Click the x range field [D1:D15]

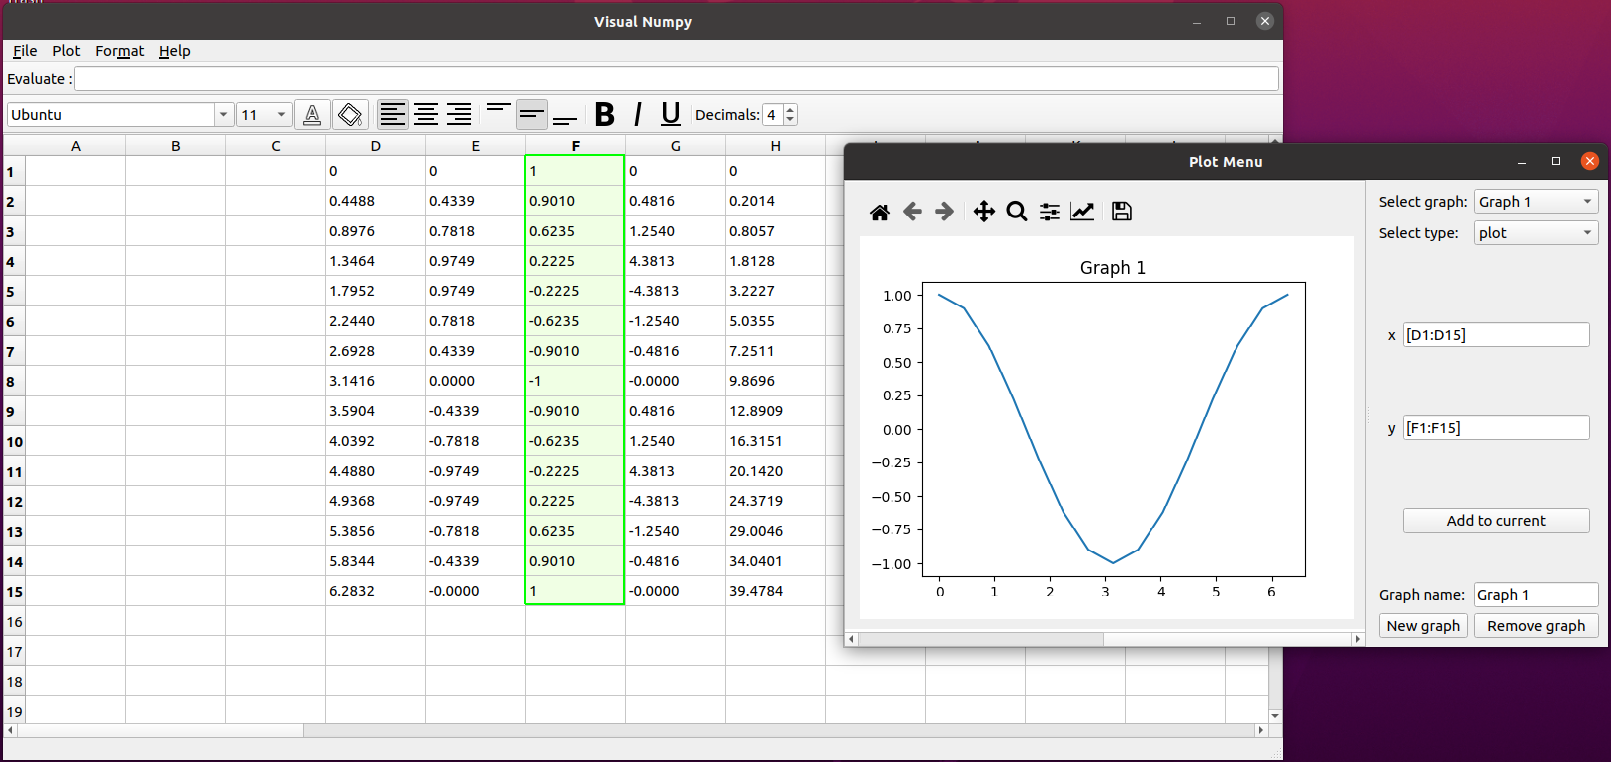point(1496,335)
